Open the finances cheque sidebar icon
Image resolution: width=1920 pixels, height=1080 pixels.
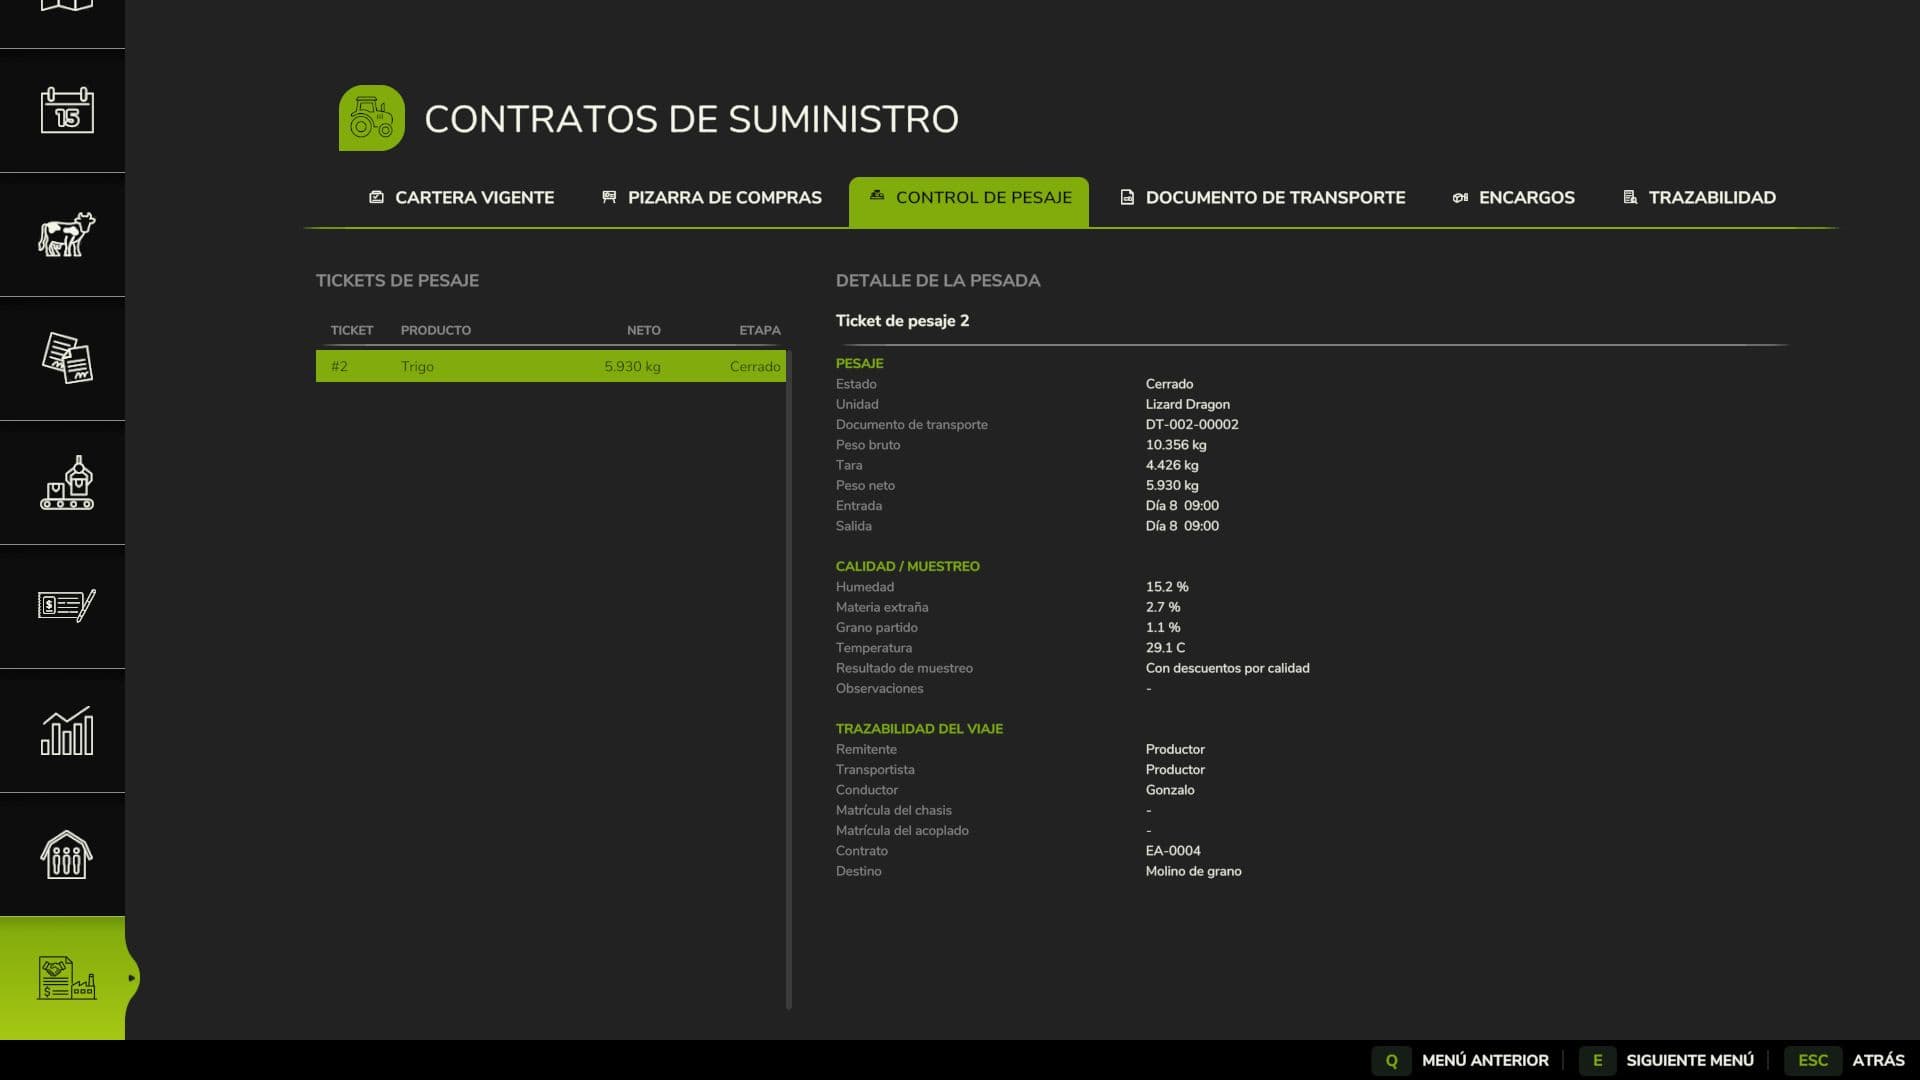(67, 606)
